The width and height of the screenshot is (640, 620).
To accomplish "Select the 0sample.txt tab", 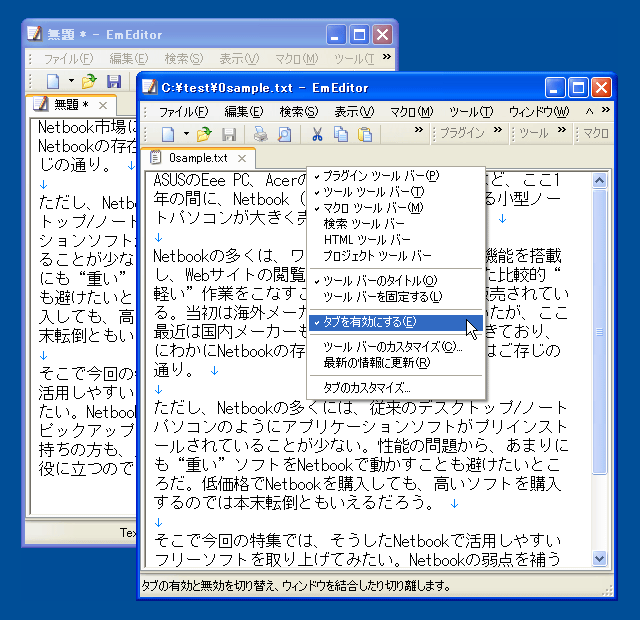I will point(198,158).
